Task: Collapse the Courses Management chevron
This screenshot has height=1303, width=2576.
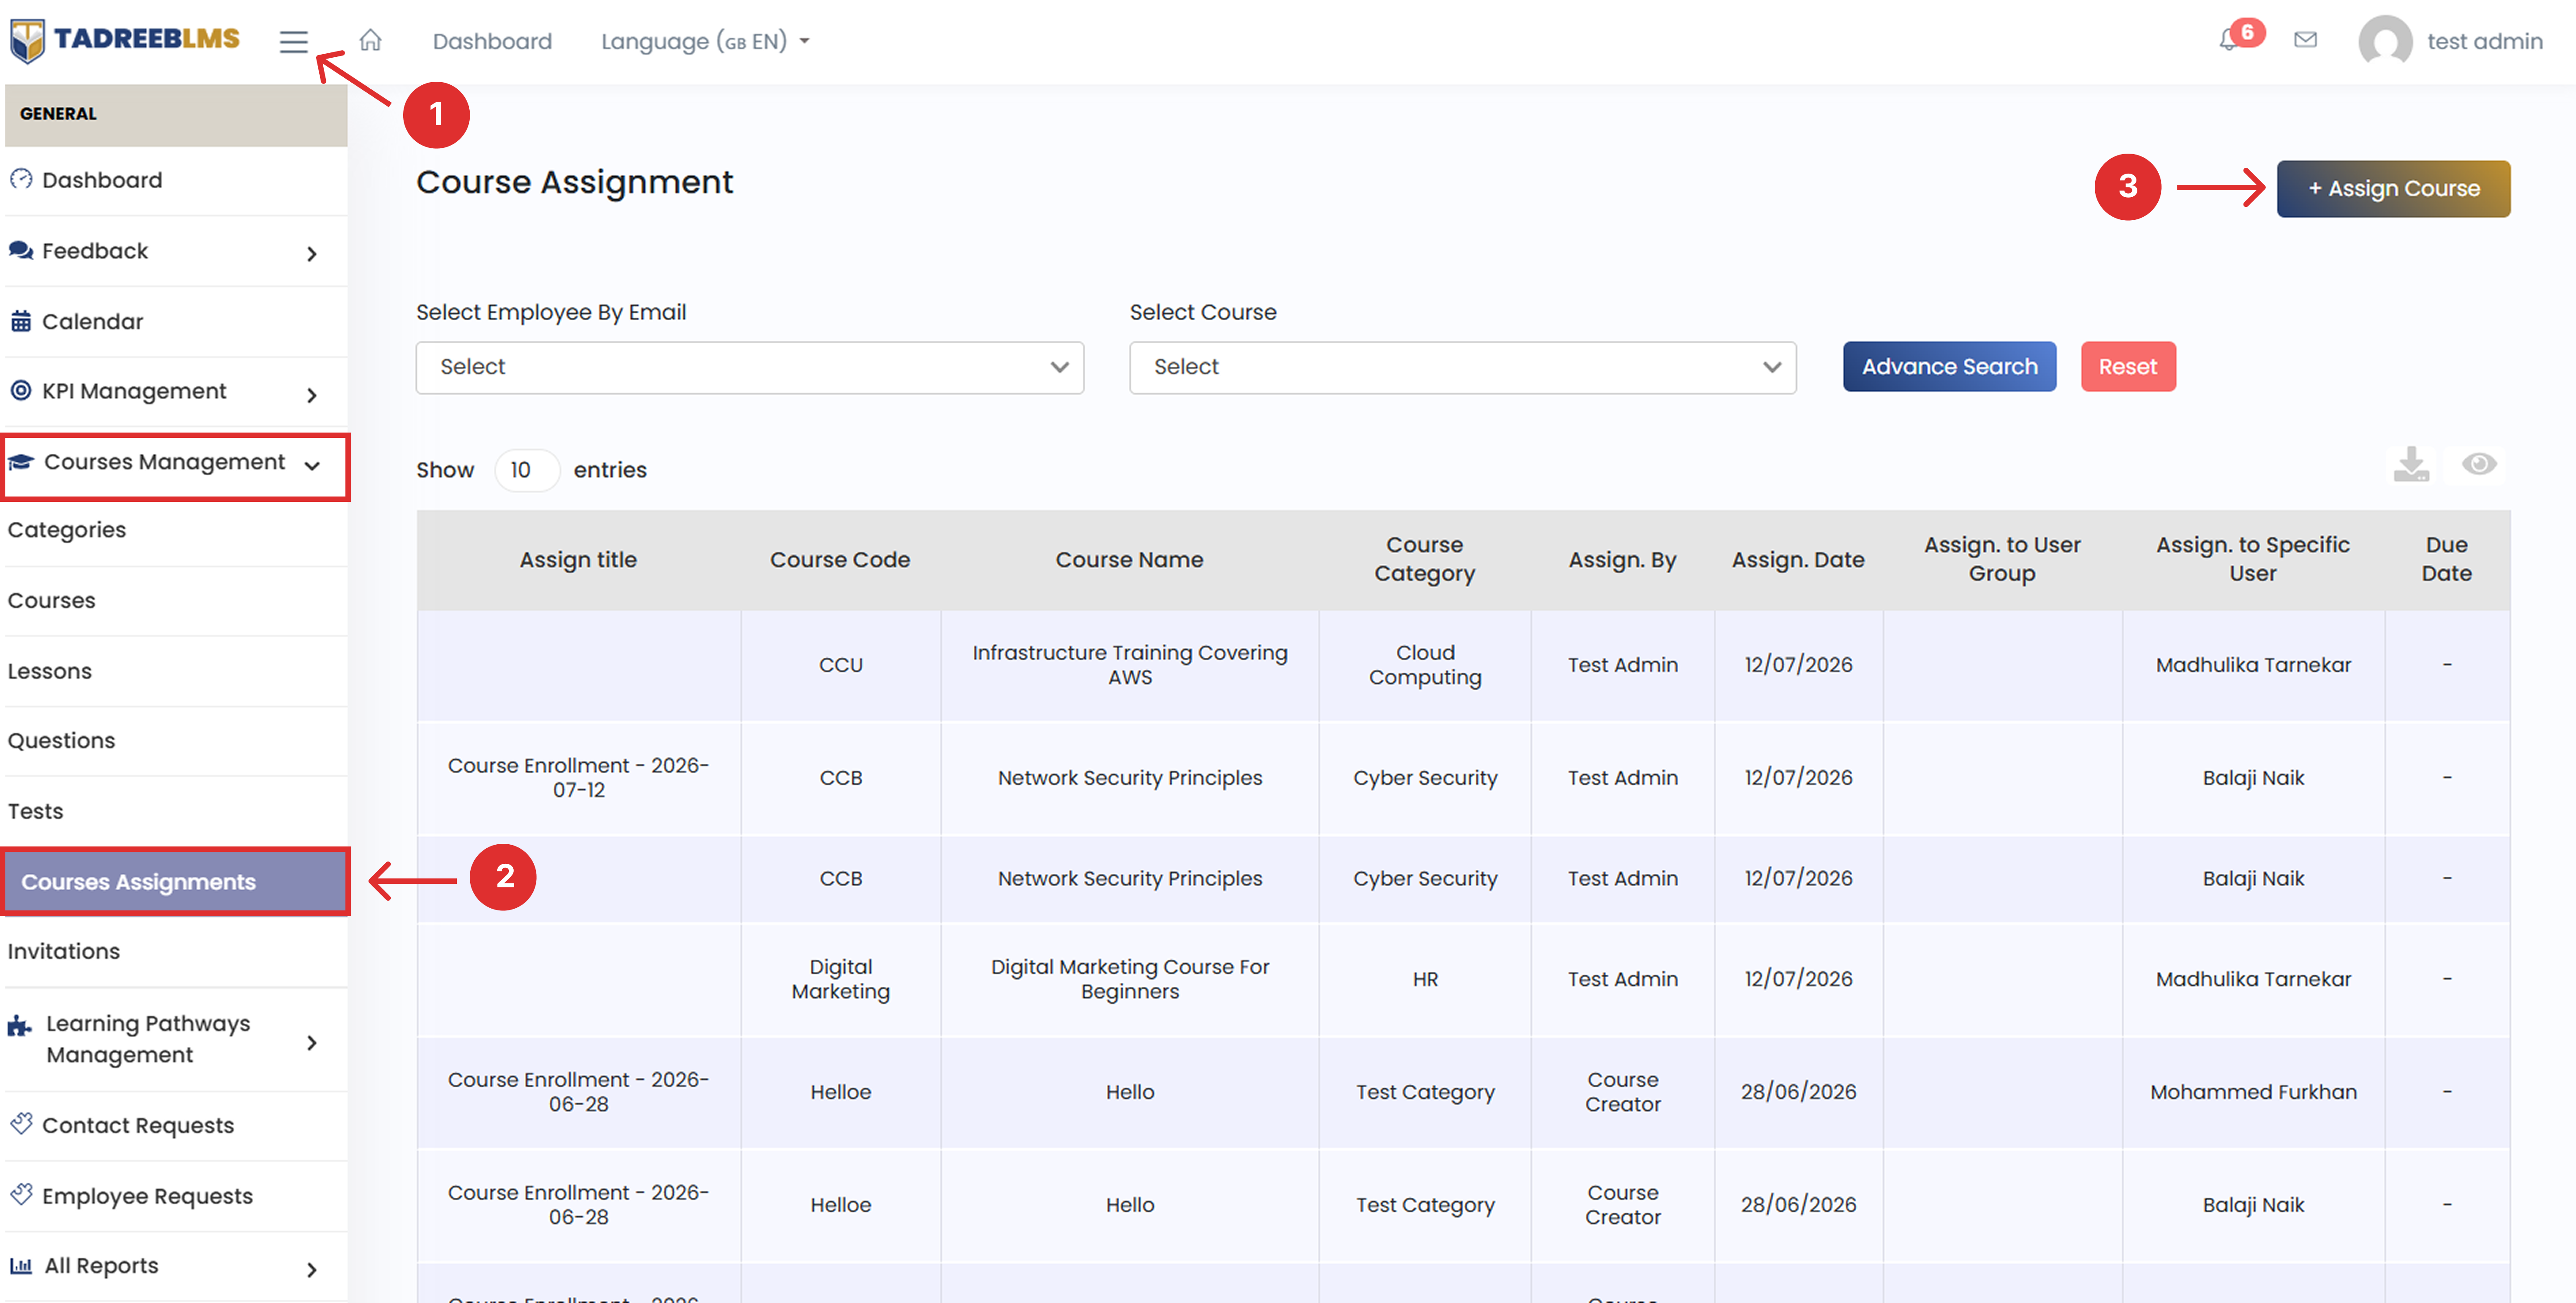Action: point(312,465)
